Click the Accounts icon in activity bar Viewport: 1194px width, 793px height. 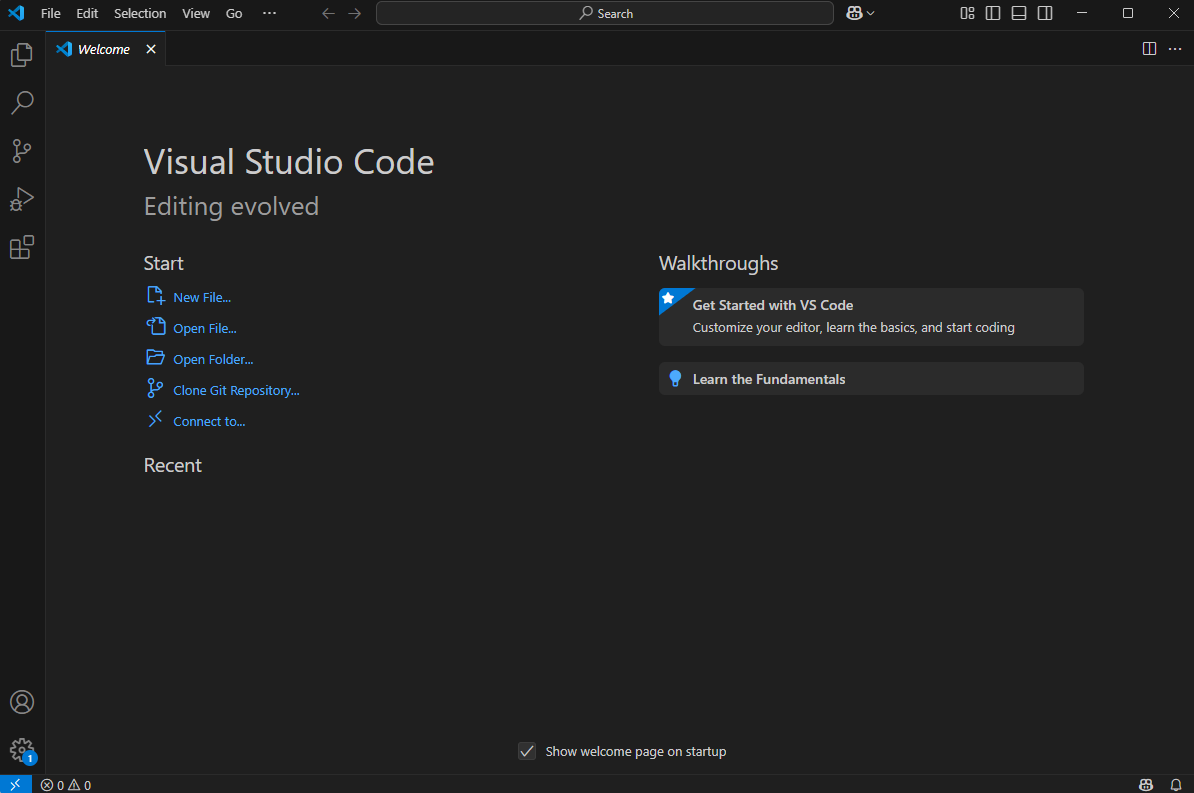tap(21, 702)
